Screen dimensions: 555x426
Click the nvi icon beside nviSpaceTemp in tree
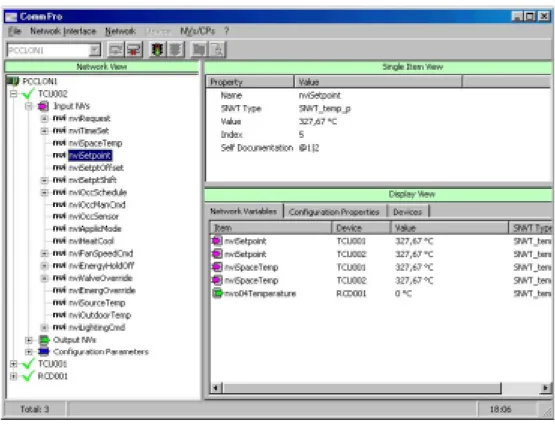click(x=59, y=143)
